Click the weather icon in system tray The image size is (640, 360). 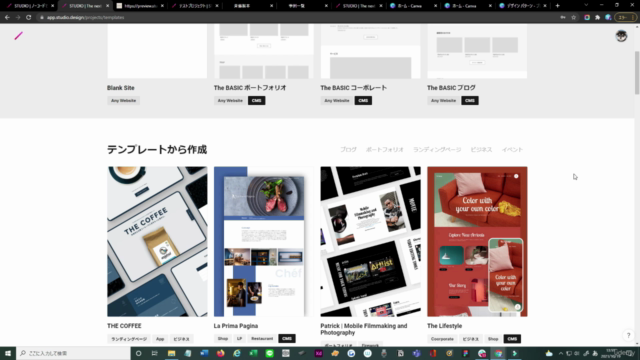(x=549, y=353)
